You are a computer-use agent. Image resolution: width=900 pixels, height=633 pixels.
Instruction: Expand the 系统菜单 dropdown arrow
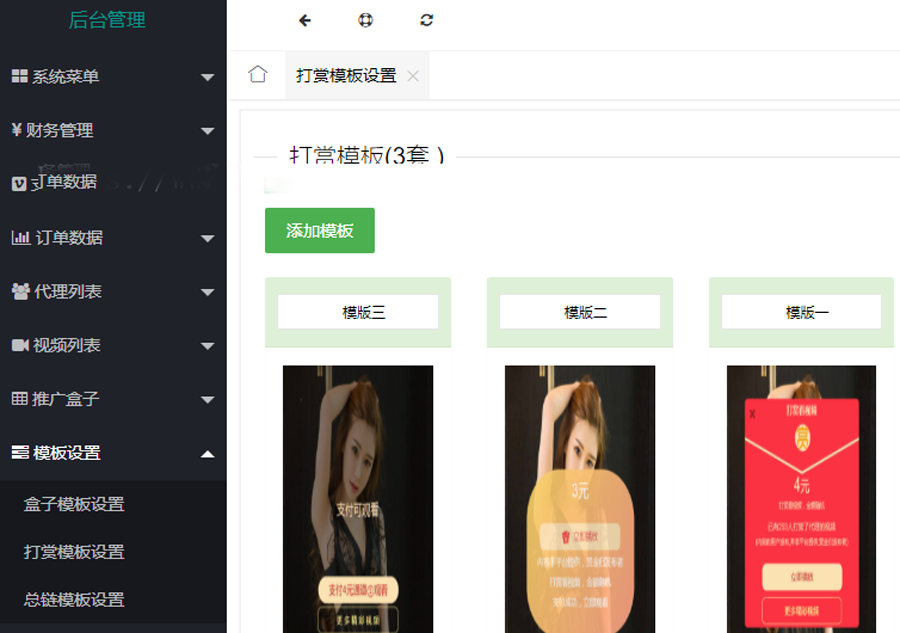tap(207, 77)
